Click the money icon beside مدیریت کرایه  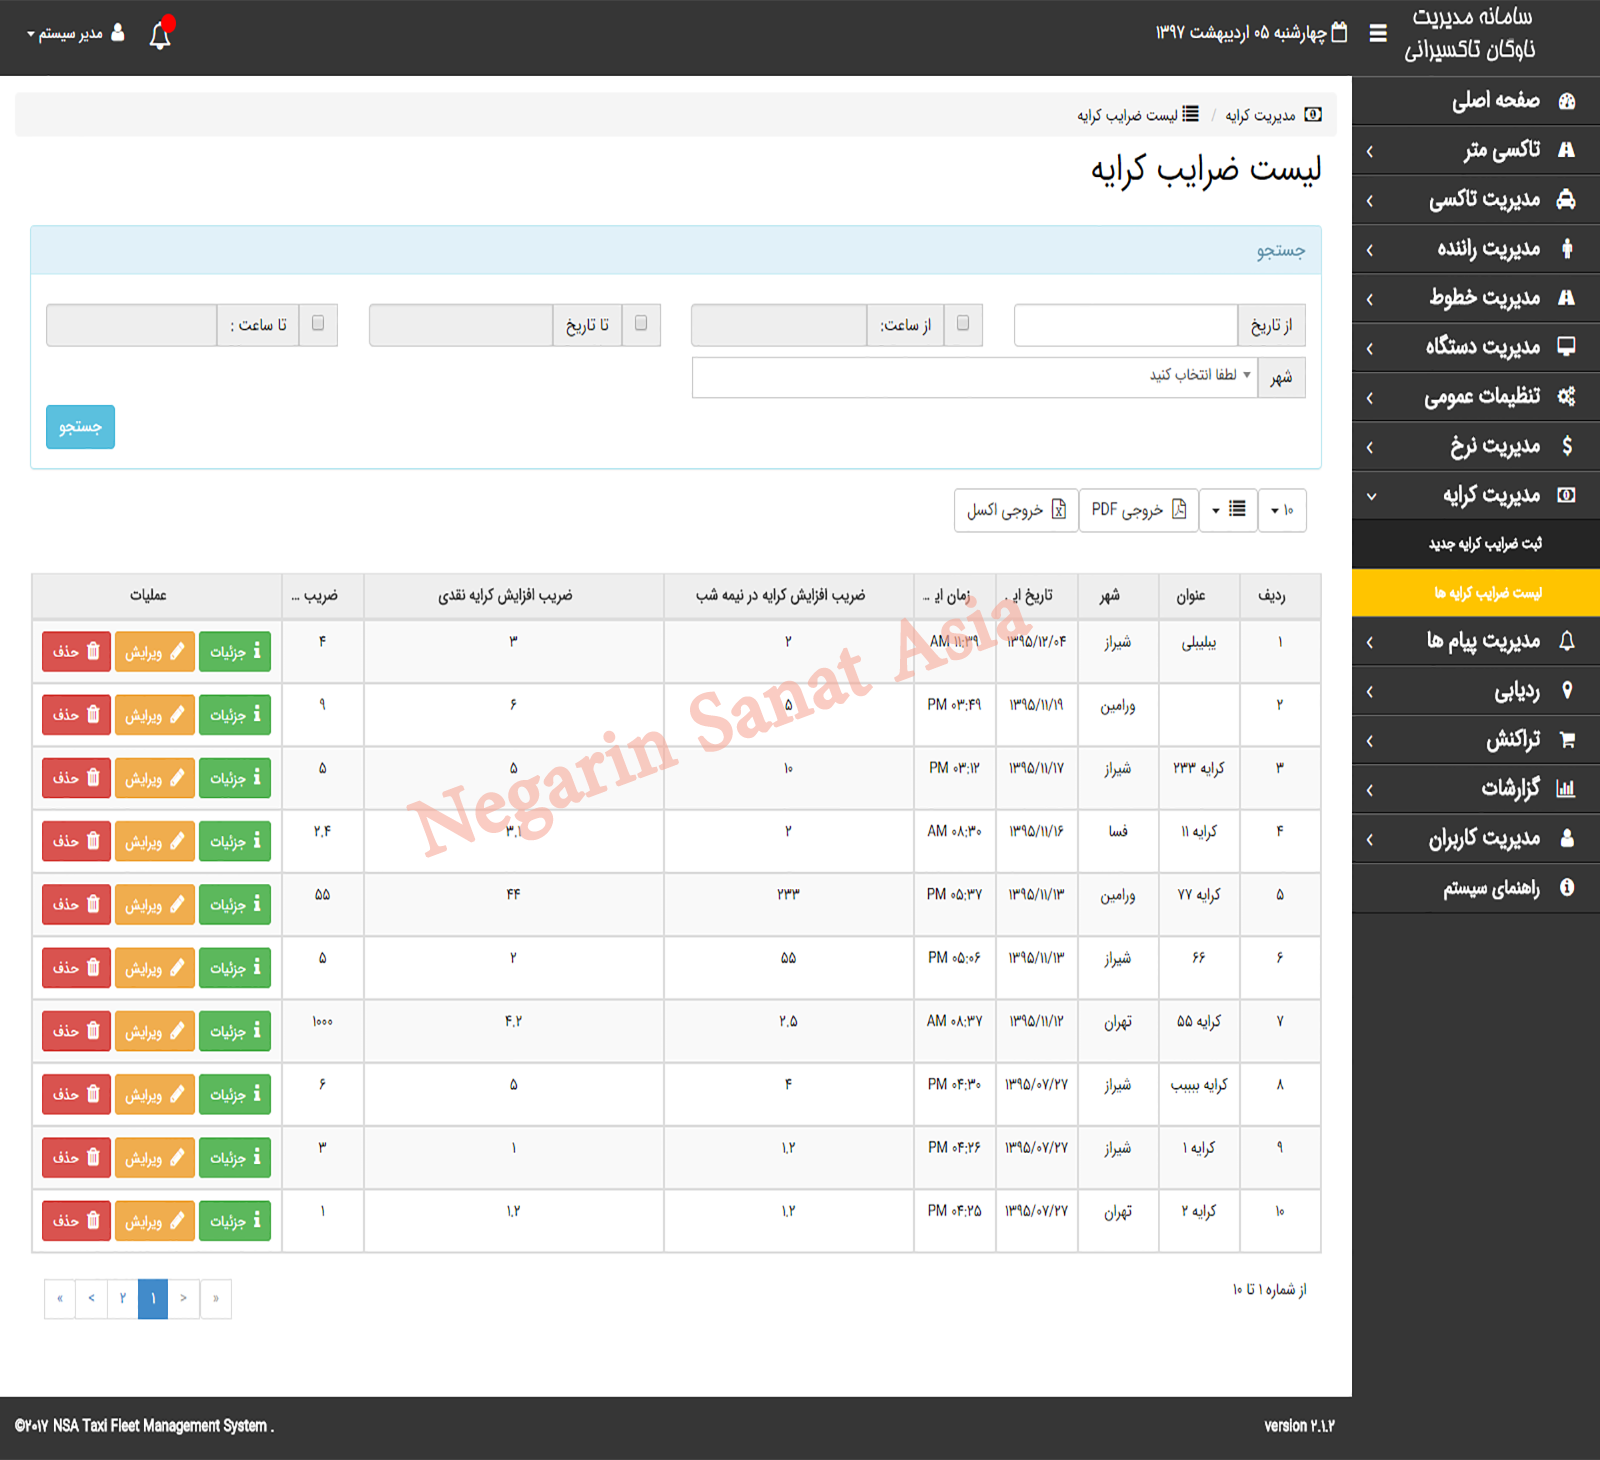click(1567, 495)
